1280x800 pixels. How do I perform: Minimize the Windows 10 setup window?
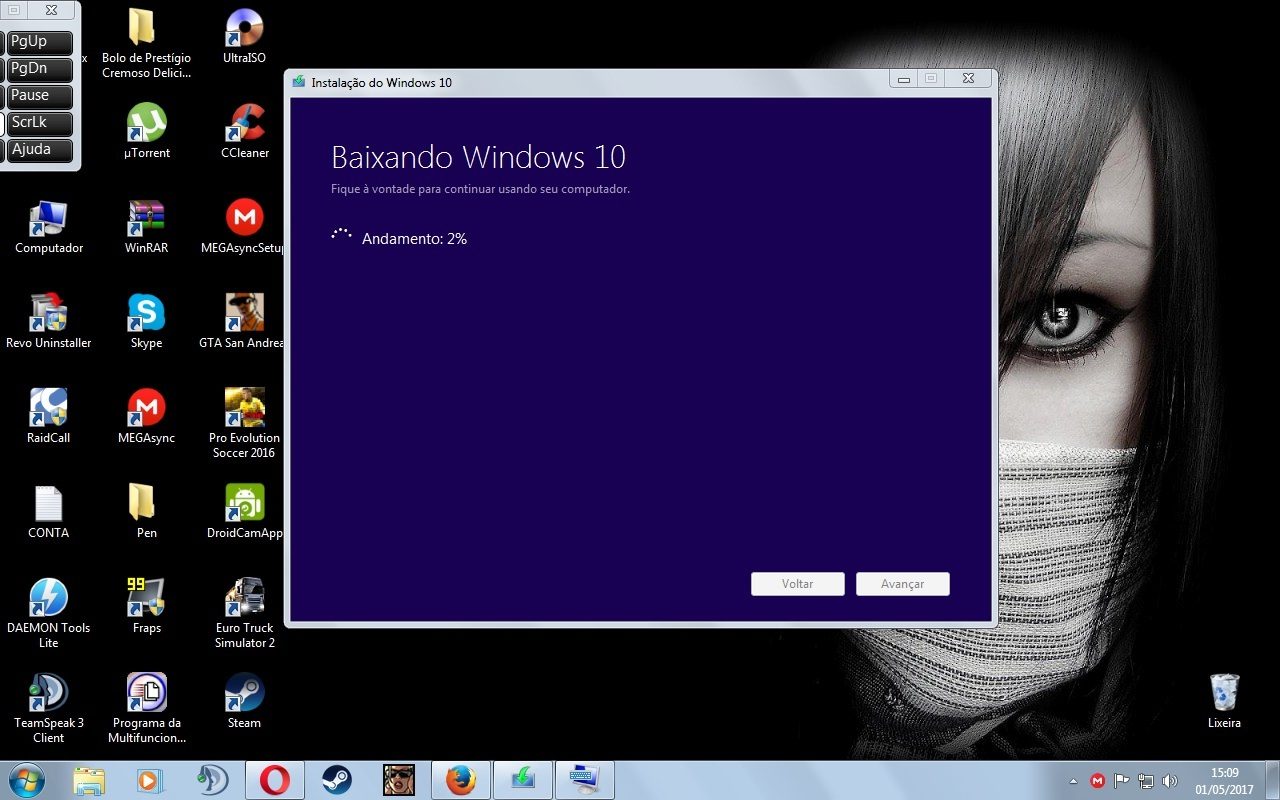[x=904, y=79]
